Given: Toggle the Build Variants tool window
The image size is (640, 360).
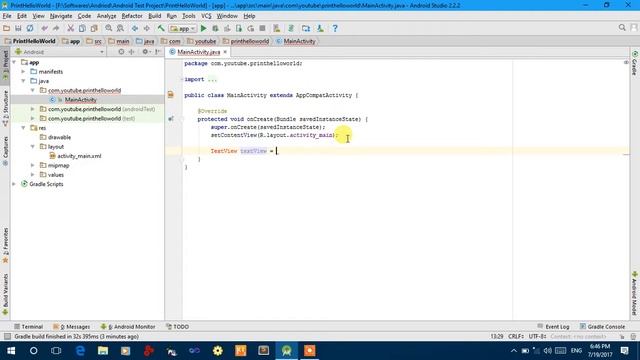Looking at the screenshot, I should pyautogui.click(x=5, y=294).
